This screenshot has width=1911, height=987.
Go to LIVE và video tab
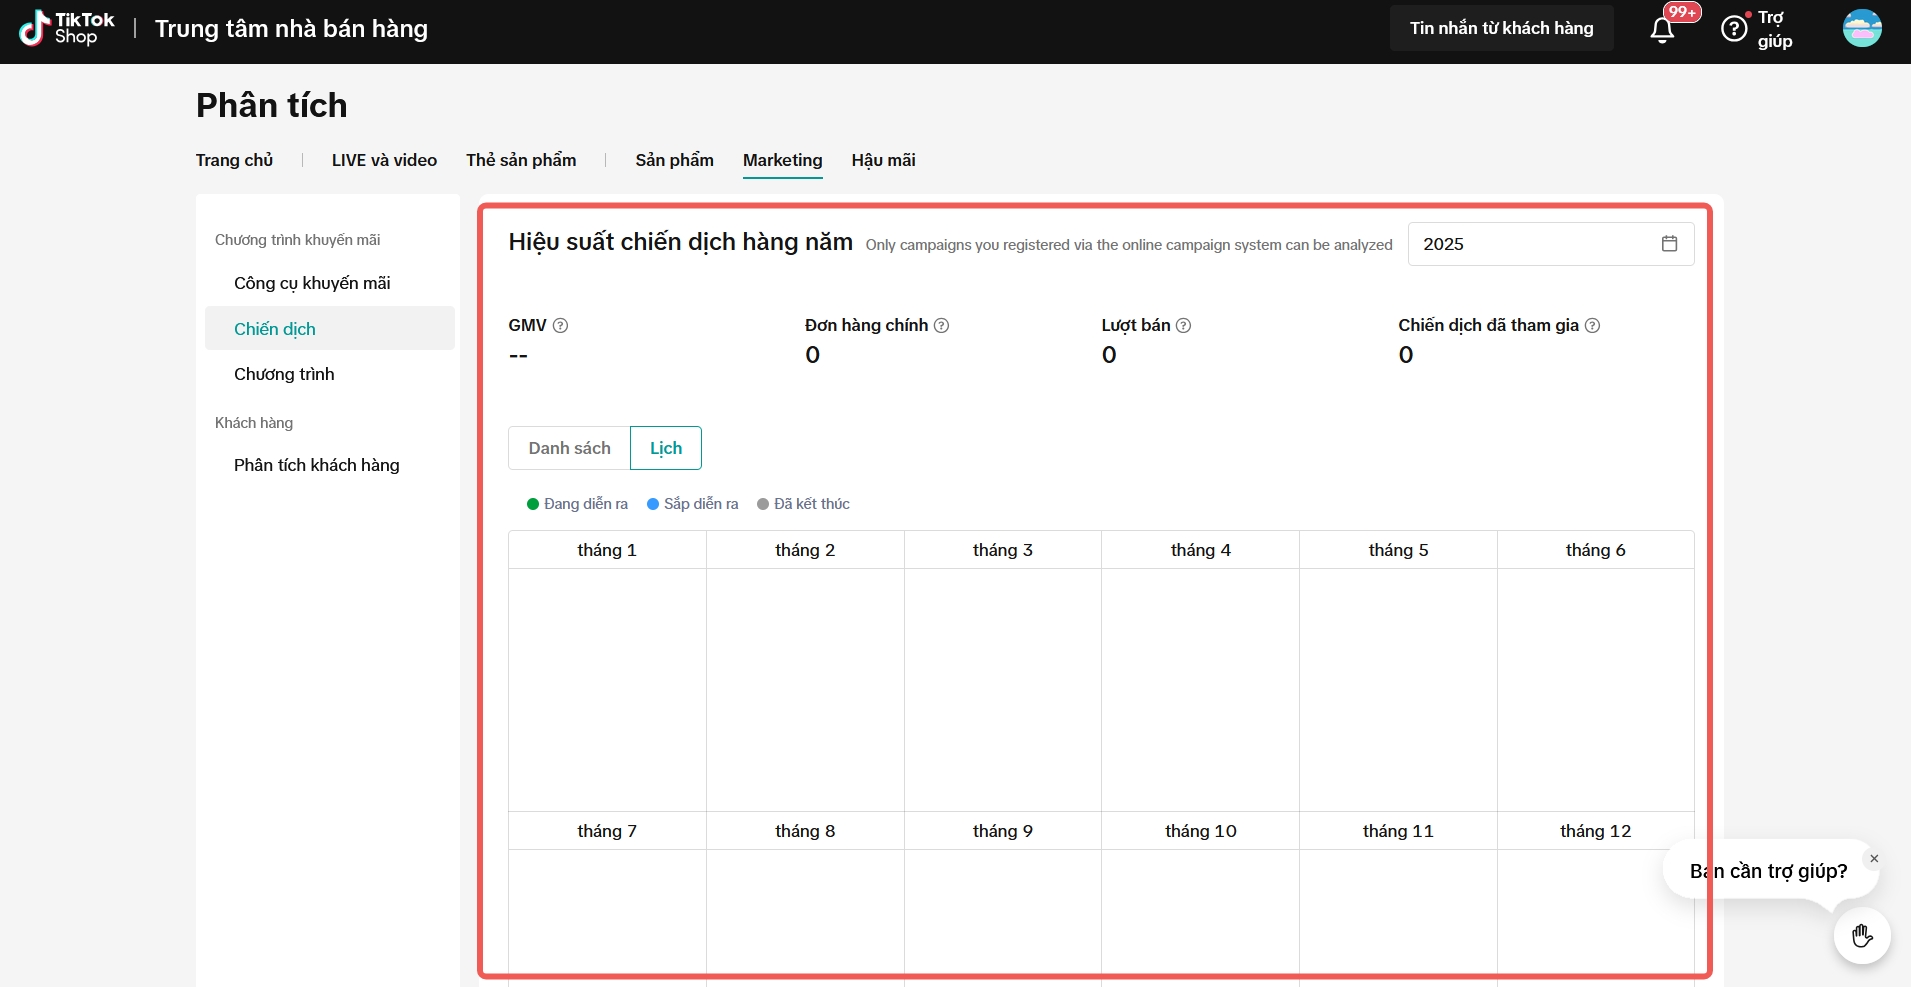click(x=384, y=160)
